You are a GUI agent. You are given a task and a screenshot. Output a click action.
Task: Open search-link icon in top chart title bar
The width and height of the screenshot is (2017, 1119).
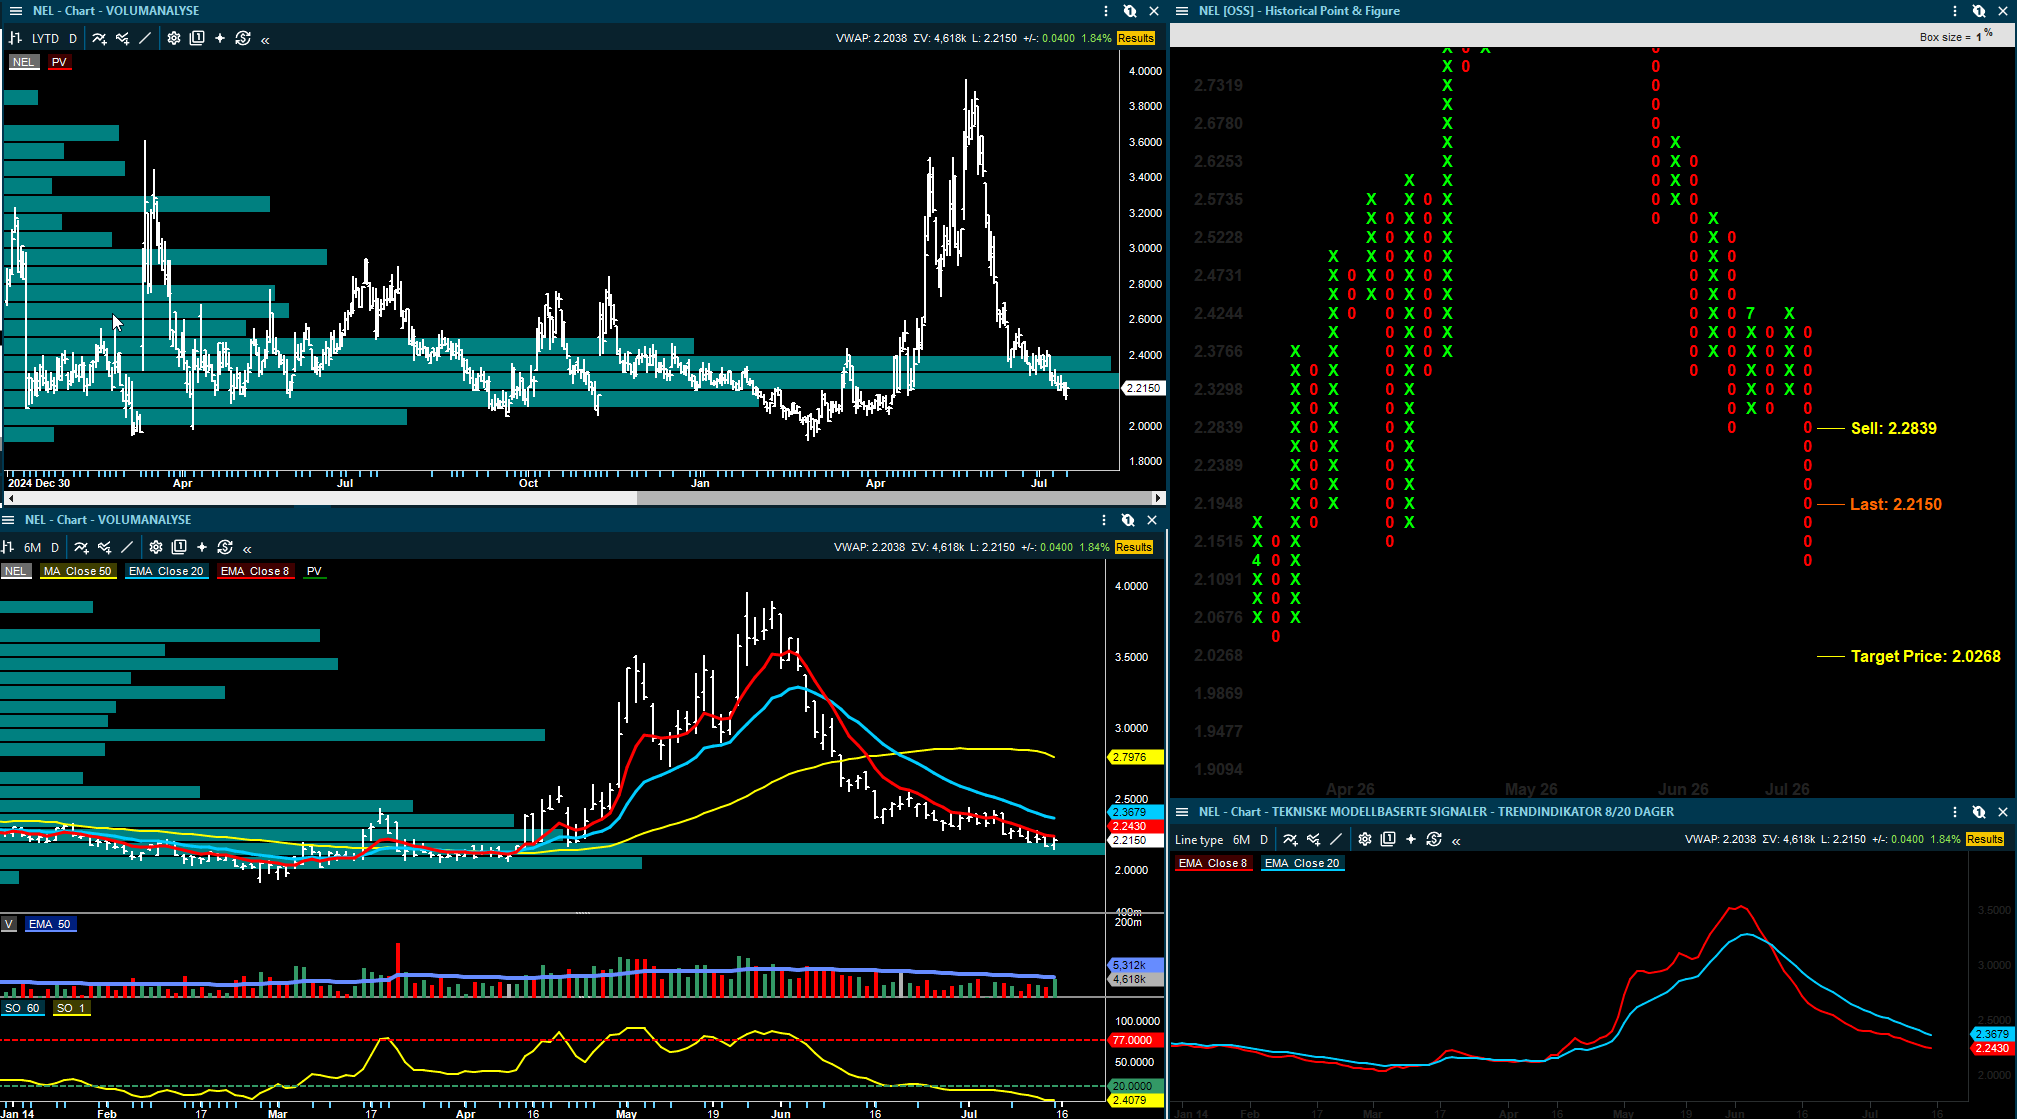1130,11
